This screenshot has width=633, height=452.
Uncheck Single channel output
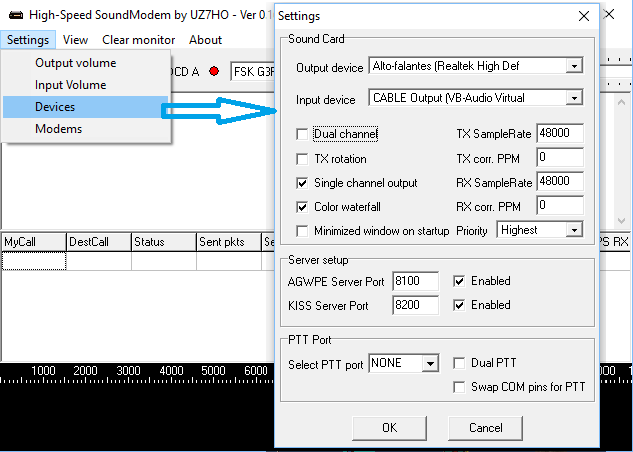[302, 183]
